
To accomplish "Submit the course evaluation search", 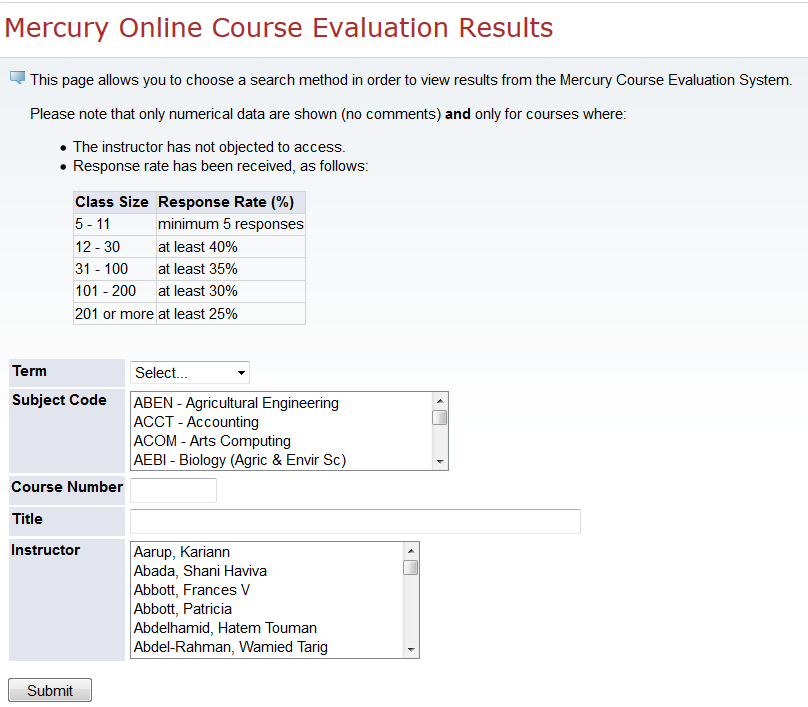I will (x=50, y=690).
